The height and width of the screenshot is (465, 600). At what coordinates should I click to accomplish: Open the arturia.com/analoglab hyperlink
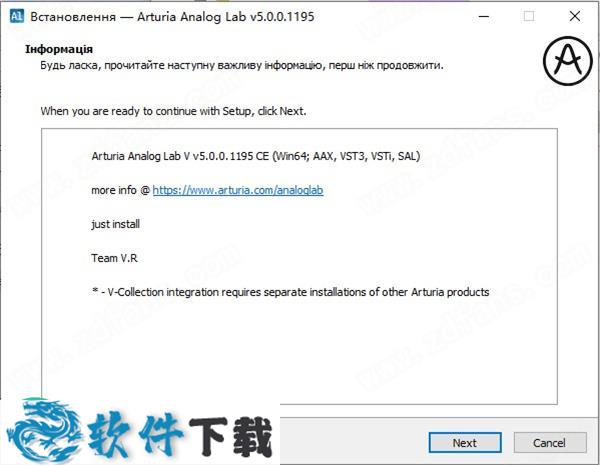coord(238,190)
